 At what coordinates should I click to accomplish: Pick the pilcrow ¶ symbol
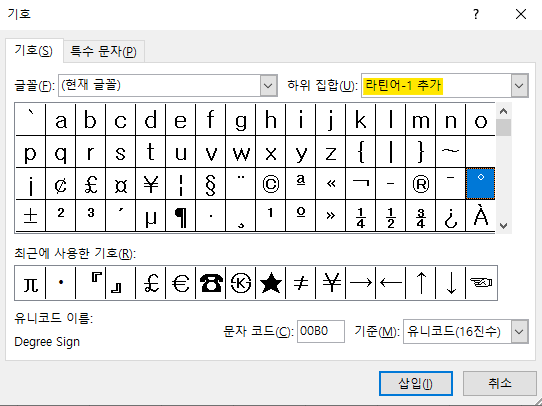(x=180, y=216)
